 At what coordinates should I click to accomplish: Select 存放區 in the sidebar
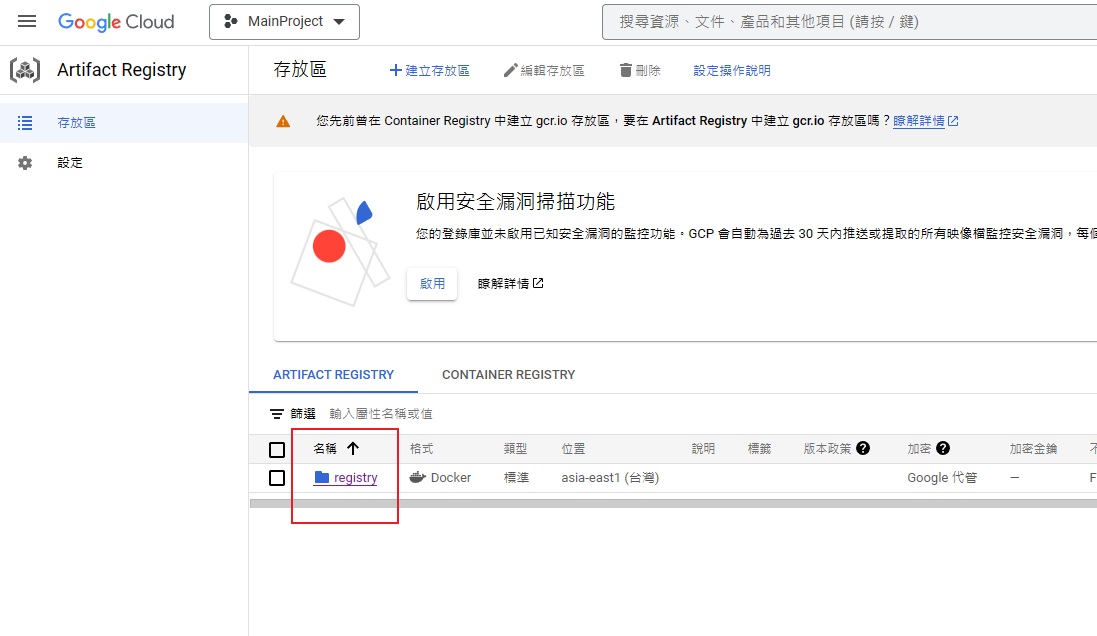(x=124, y=123)
